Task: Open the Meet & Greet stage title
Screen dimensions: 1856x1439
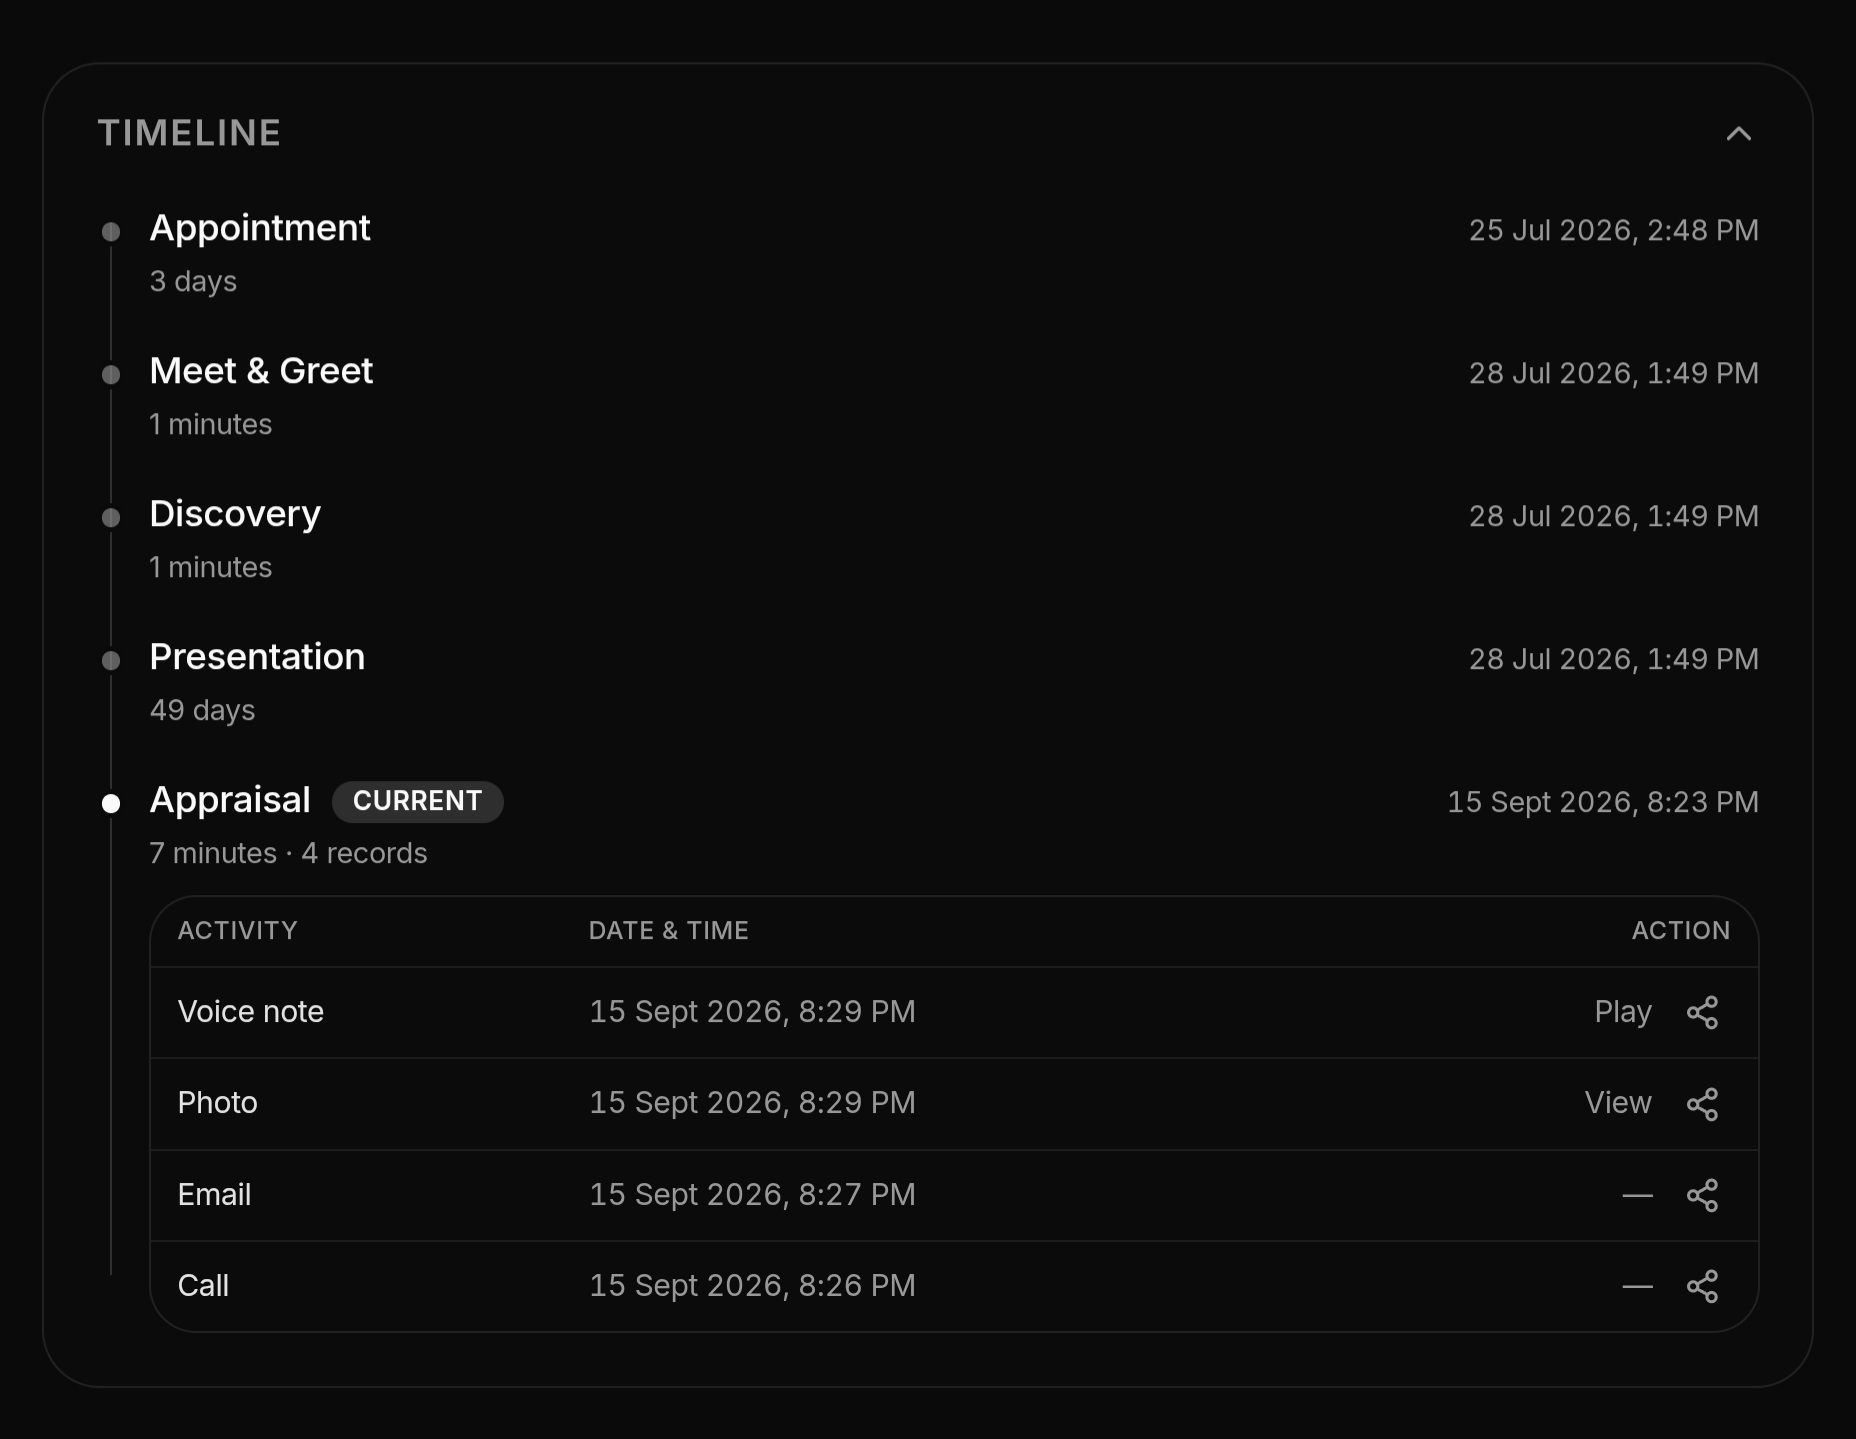Action: click(x=261, y=371)
